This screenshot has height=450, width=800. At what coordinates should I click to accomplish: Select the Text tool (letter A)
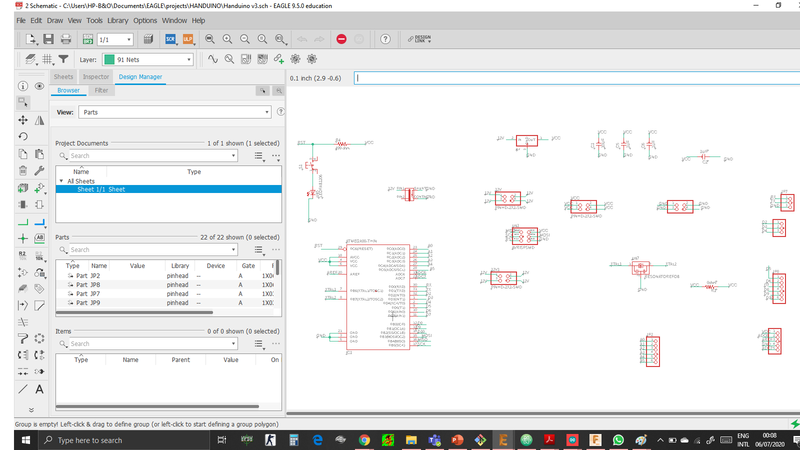40,389
